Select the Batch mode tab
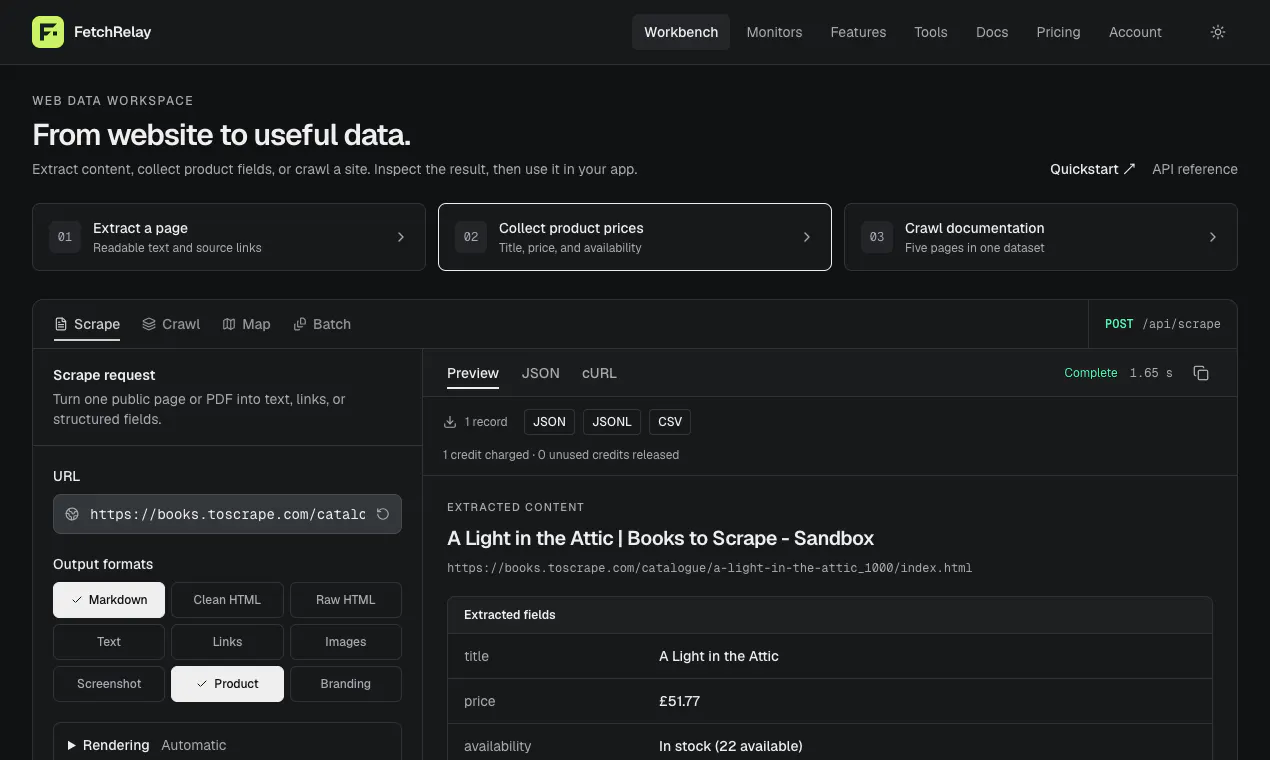 321,324
